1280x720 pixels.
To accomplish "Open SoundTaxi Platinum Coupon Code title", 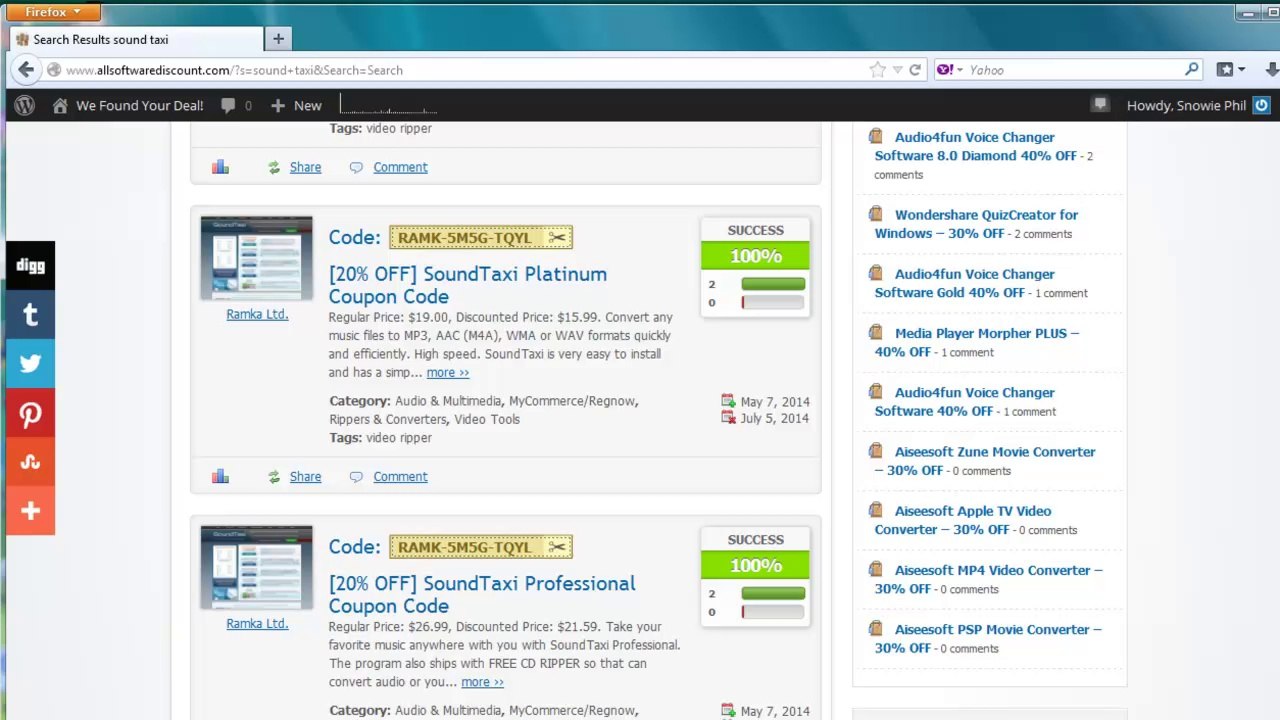I will pos(467,285).
